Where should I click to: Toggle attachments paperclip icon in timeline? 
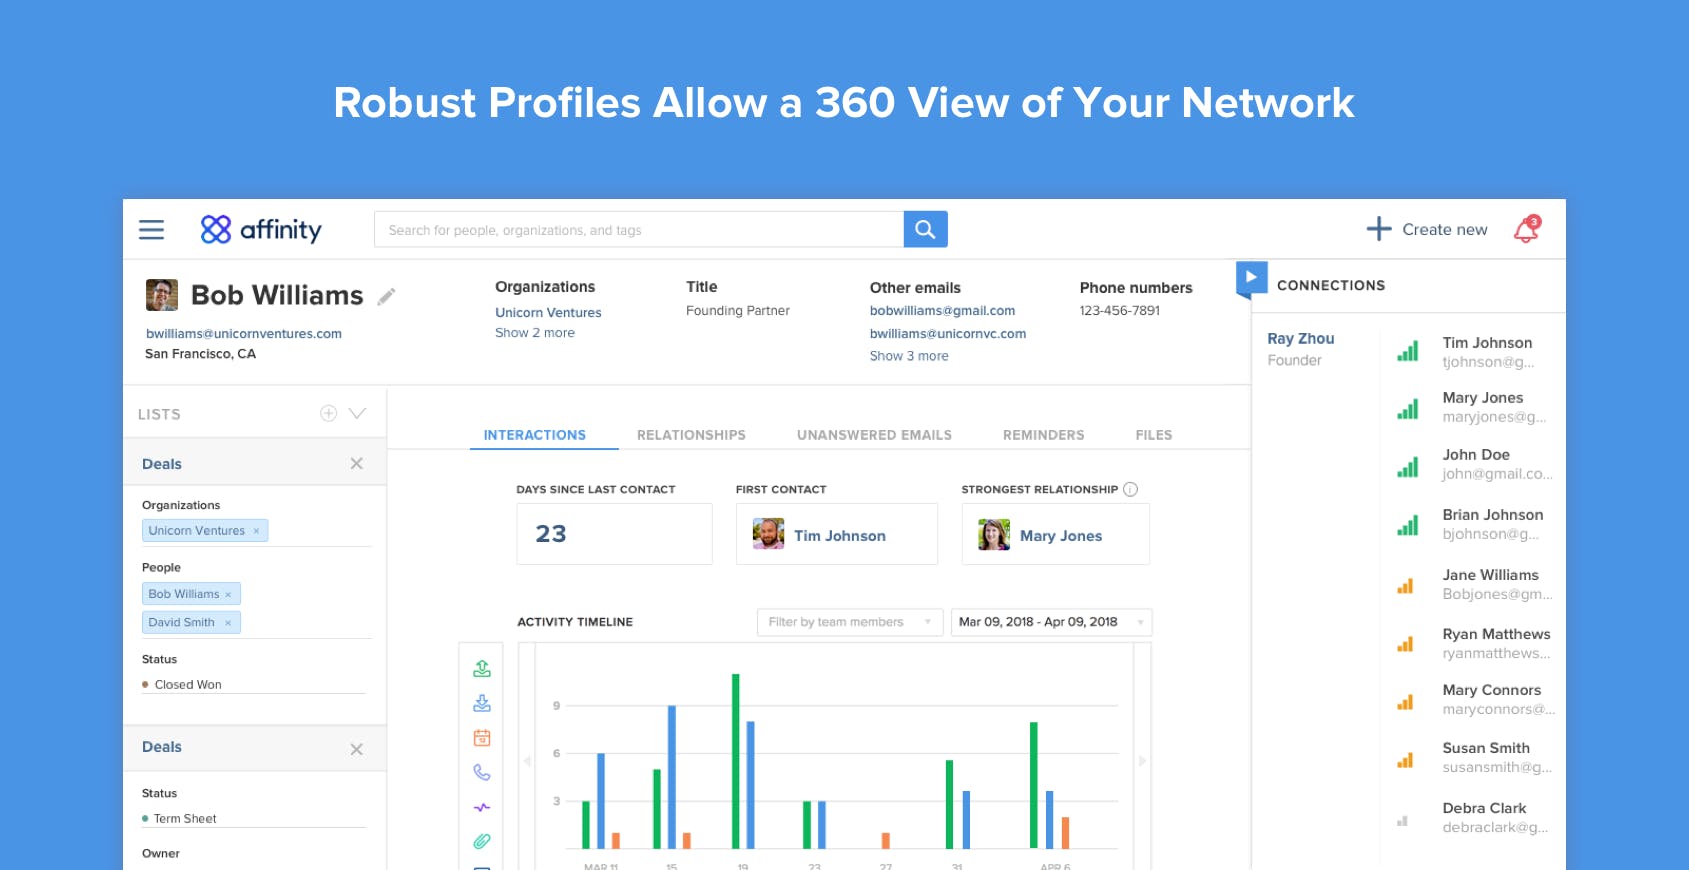pyautogui.click(x=482, y=841)
